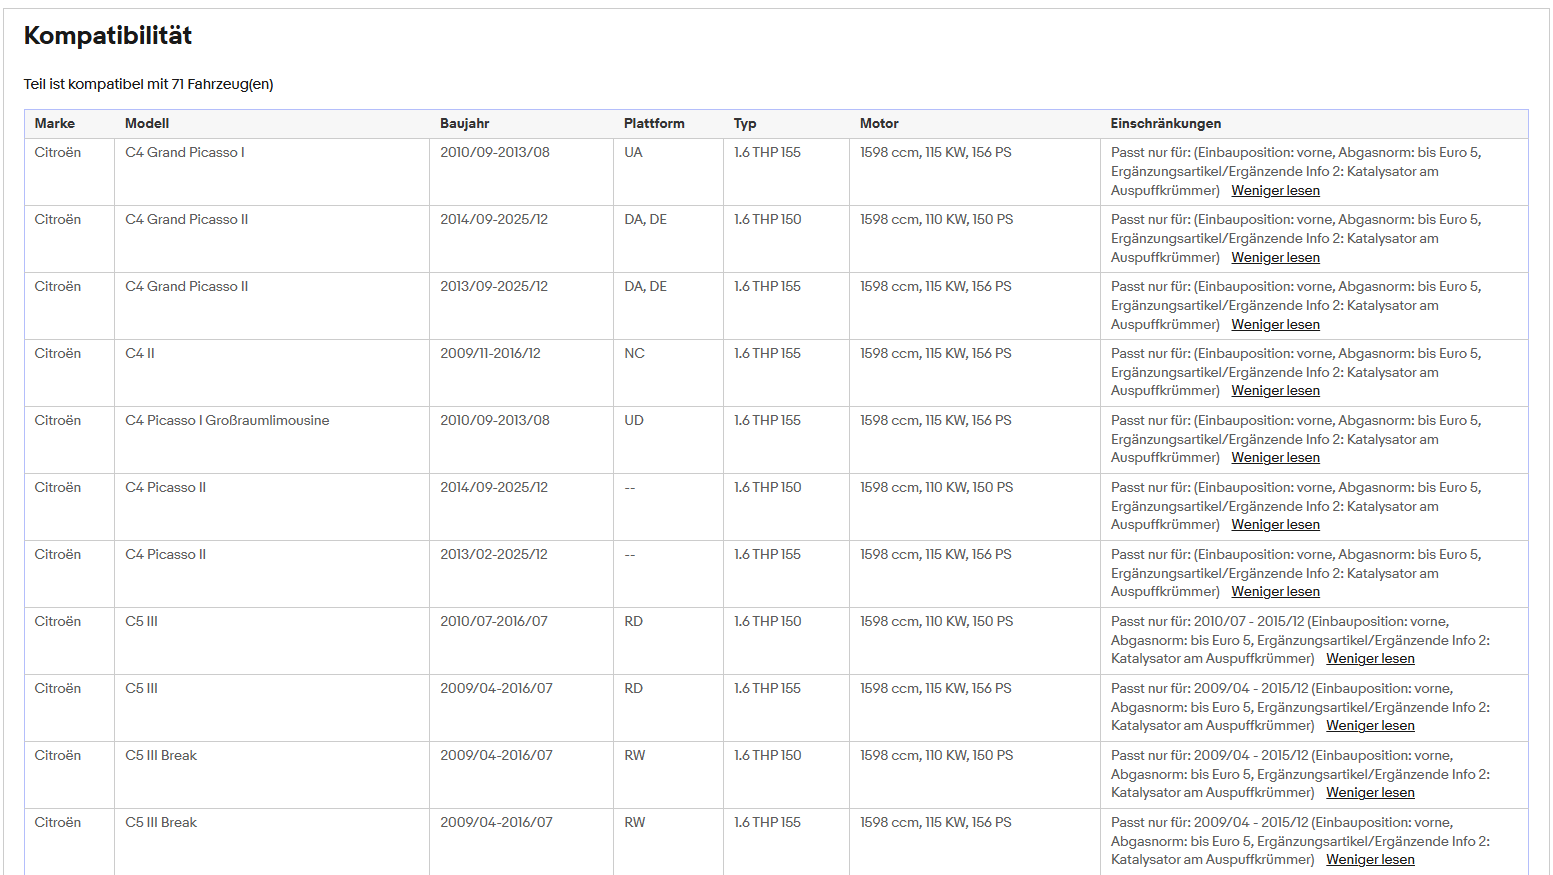Select the Plattform column header

(x=654, y=124)
